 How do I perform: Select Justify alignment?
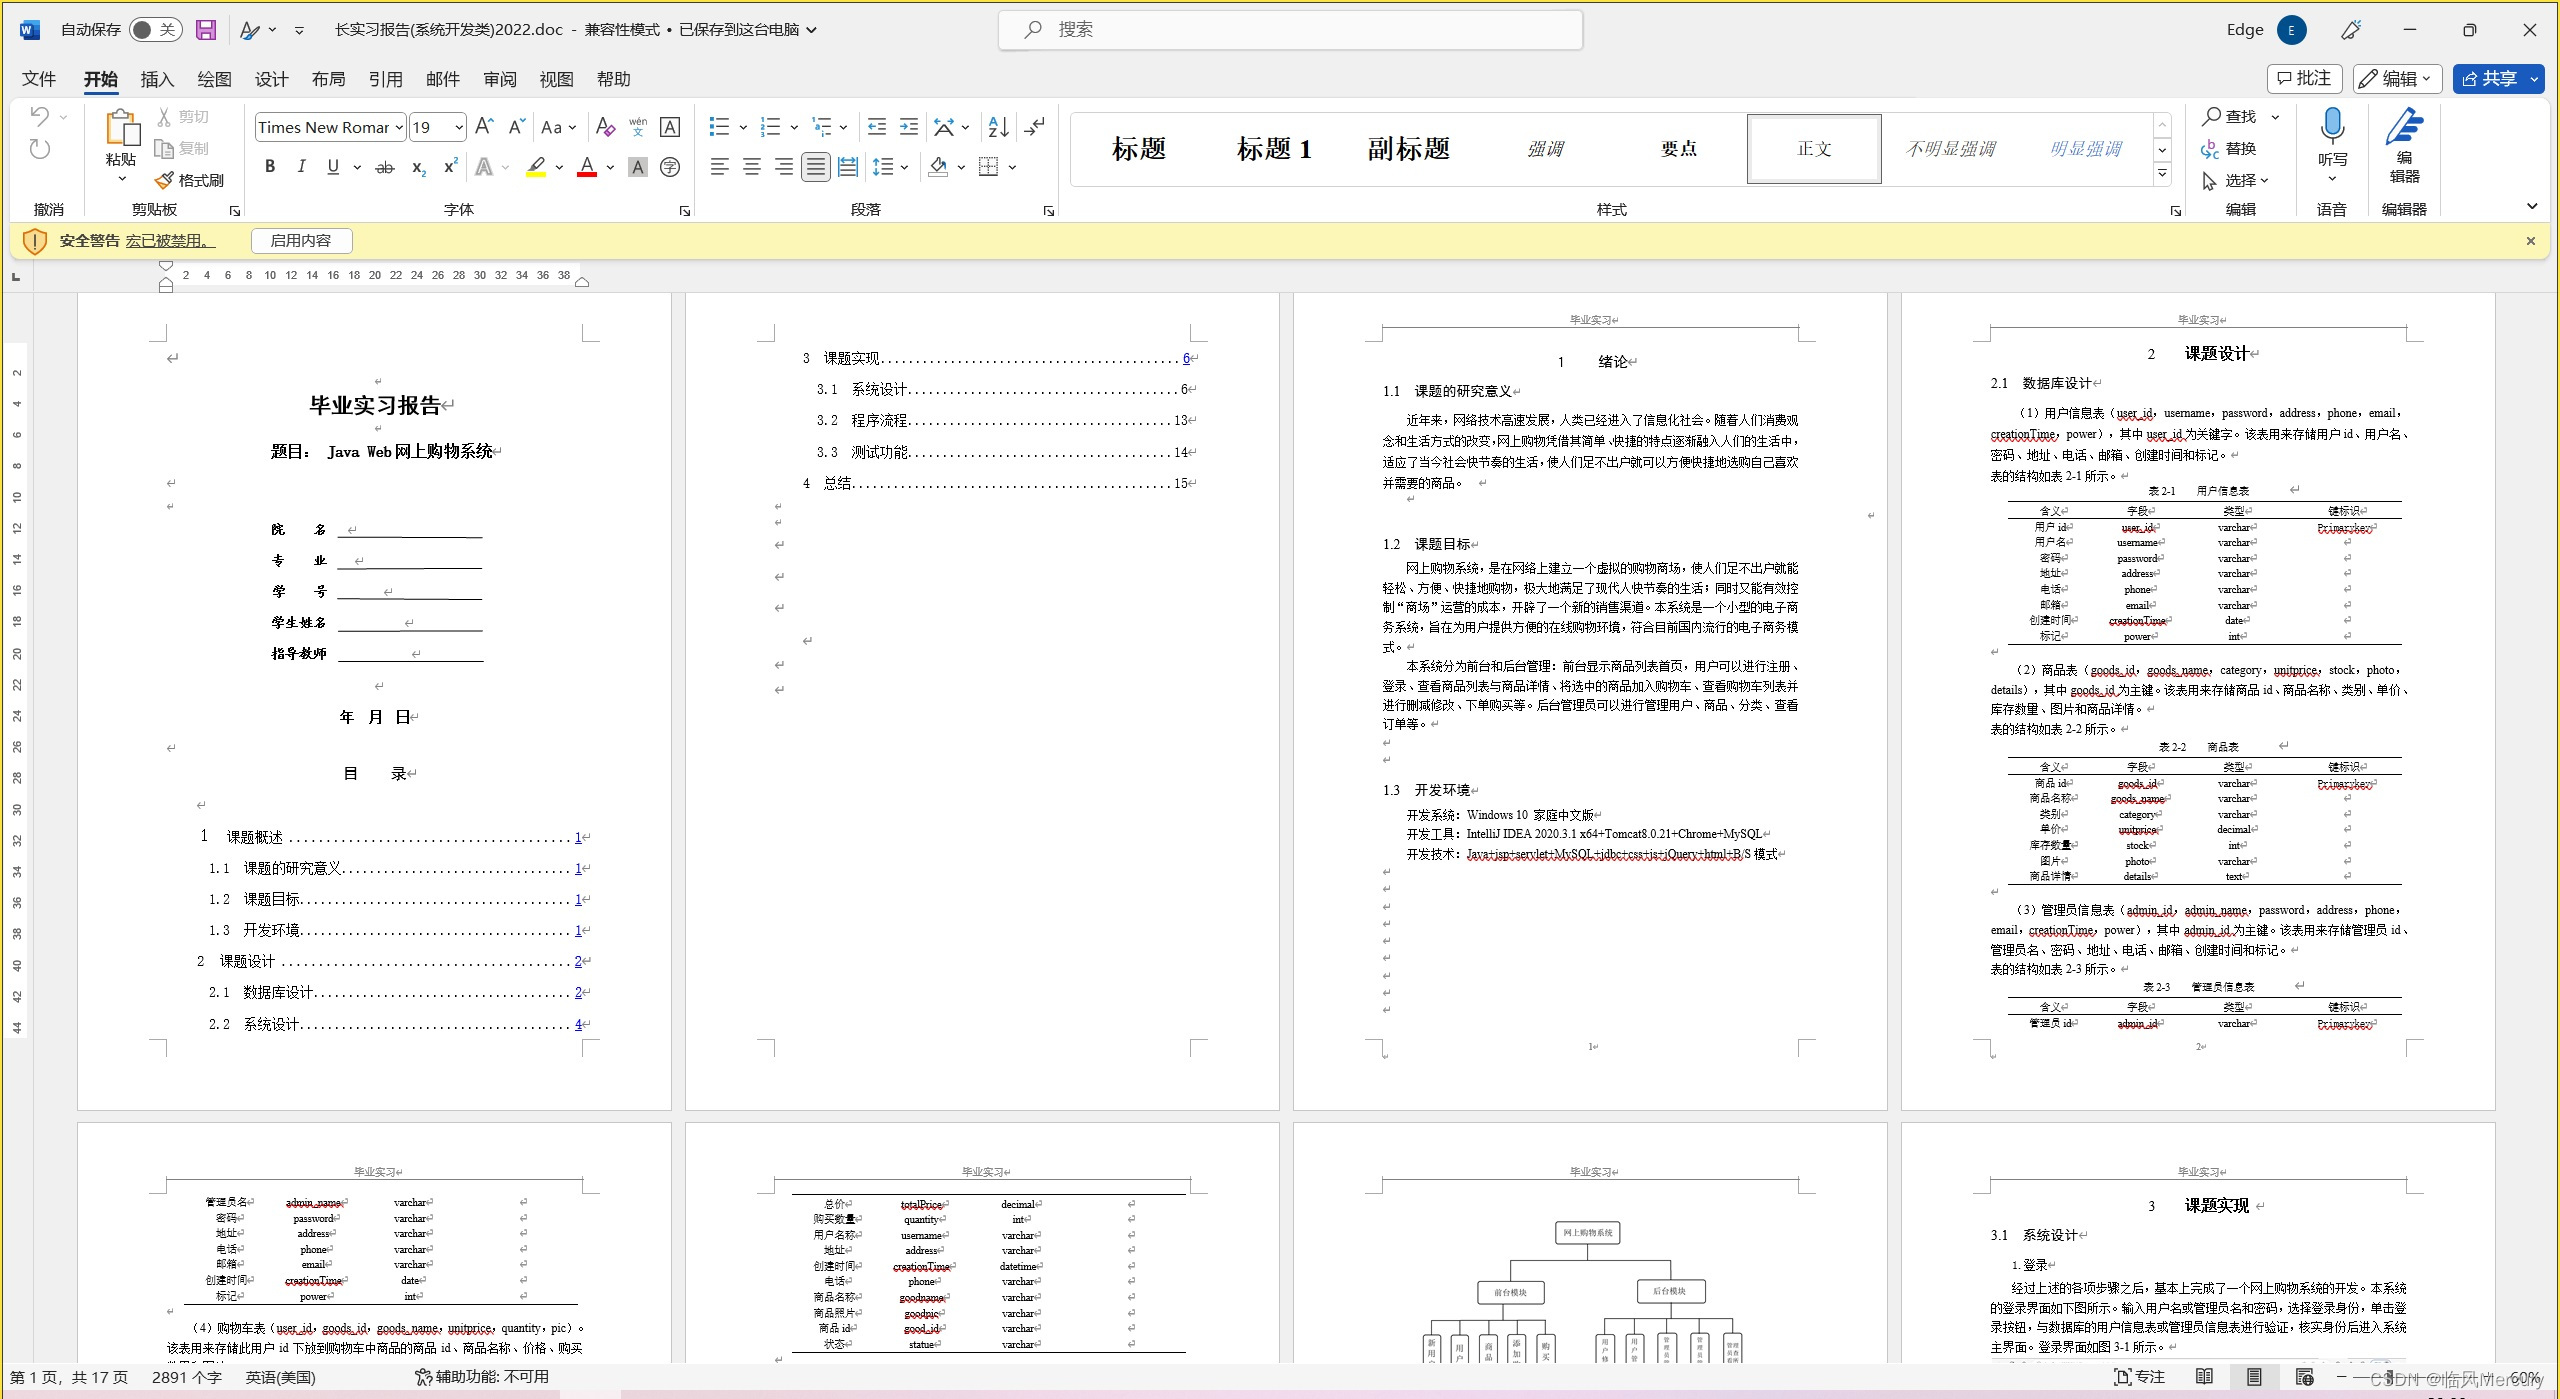[816, 167]
